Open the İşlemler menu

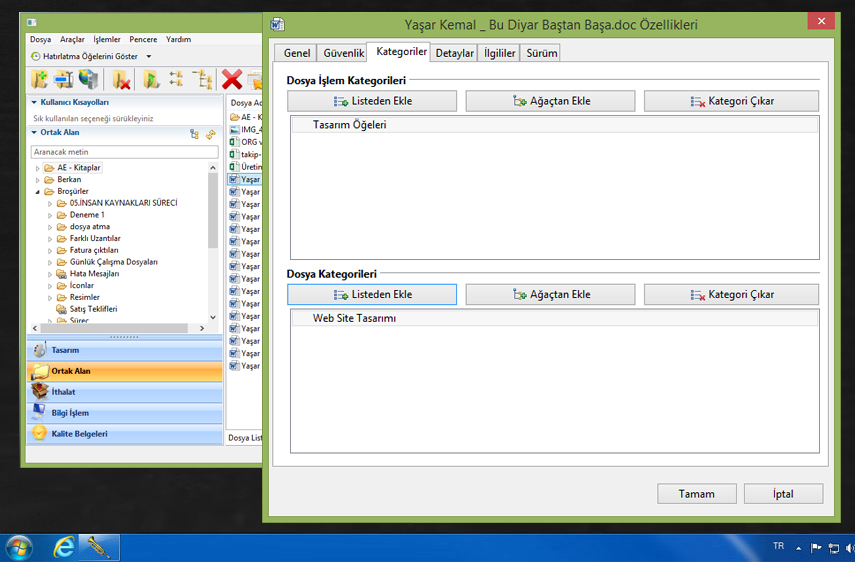106,39
